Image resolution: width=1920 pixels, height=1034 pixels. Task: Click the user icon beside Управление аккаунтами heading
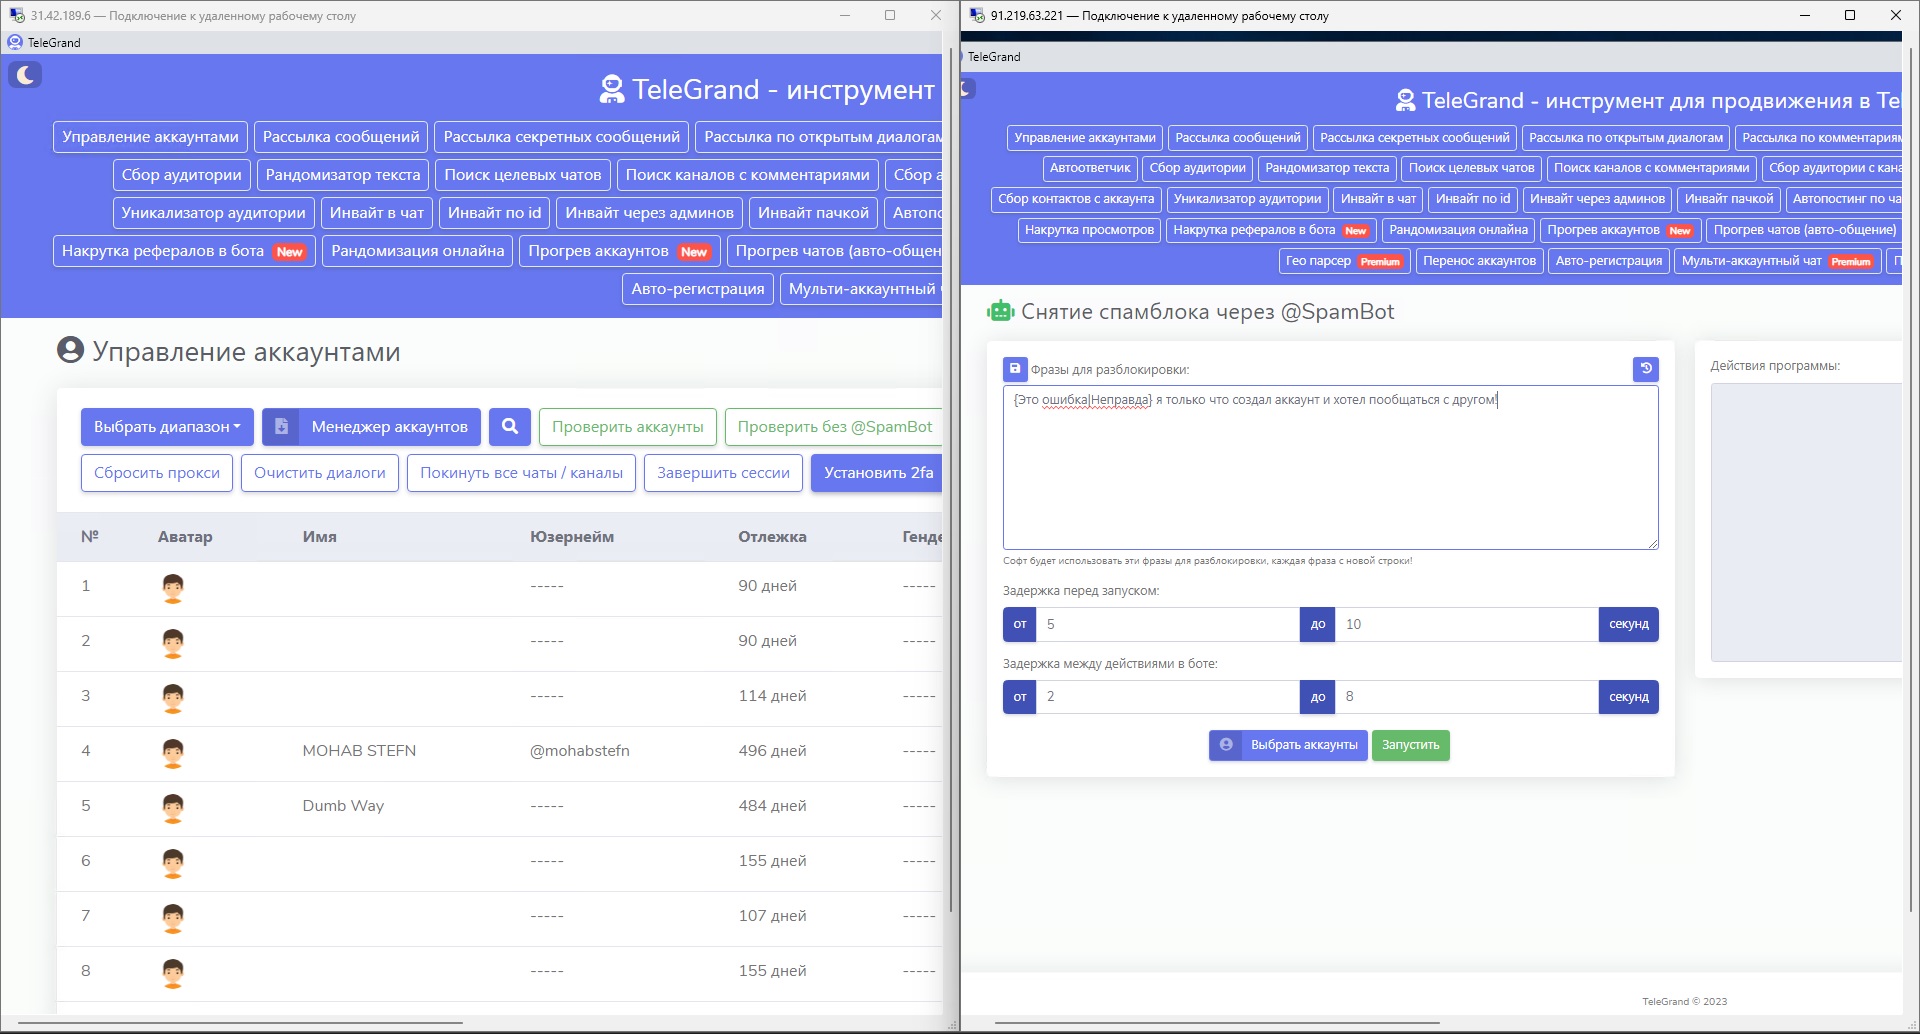point(70,350)
